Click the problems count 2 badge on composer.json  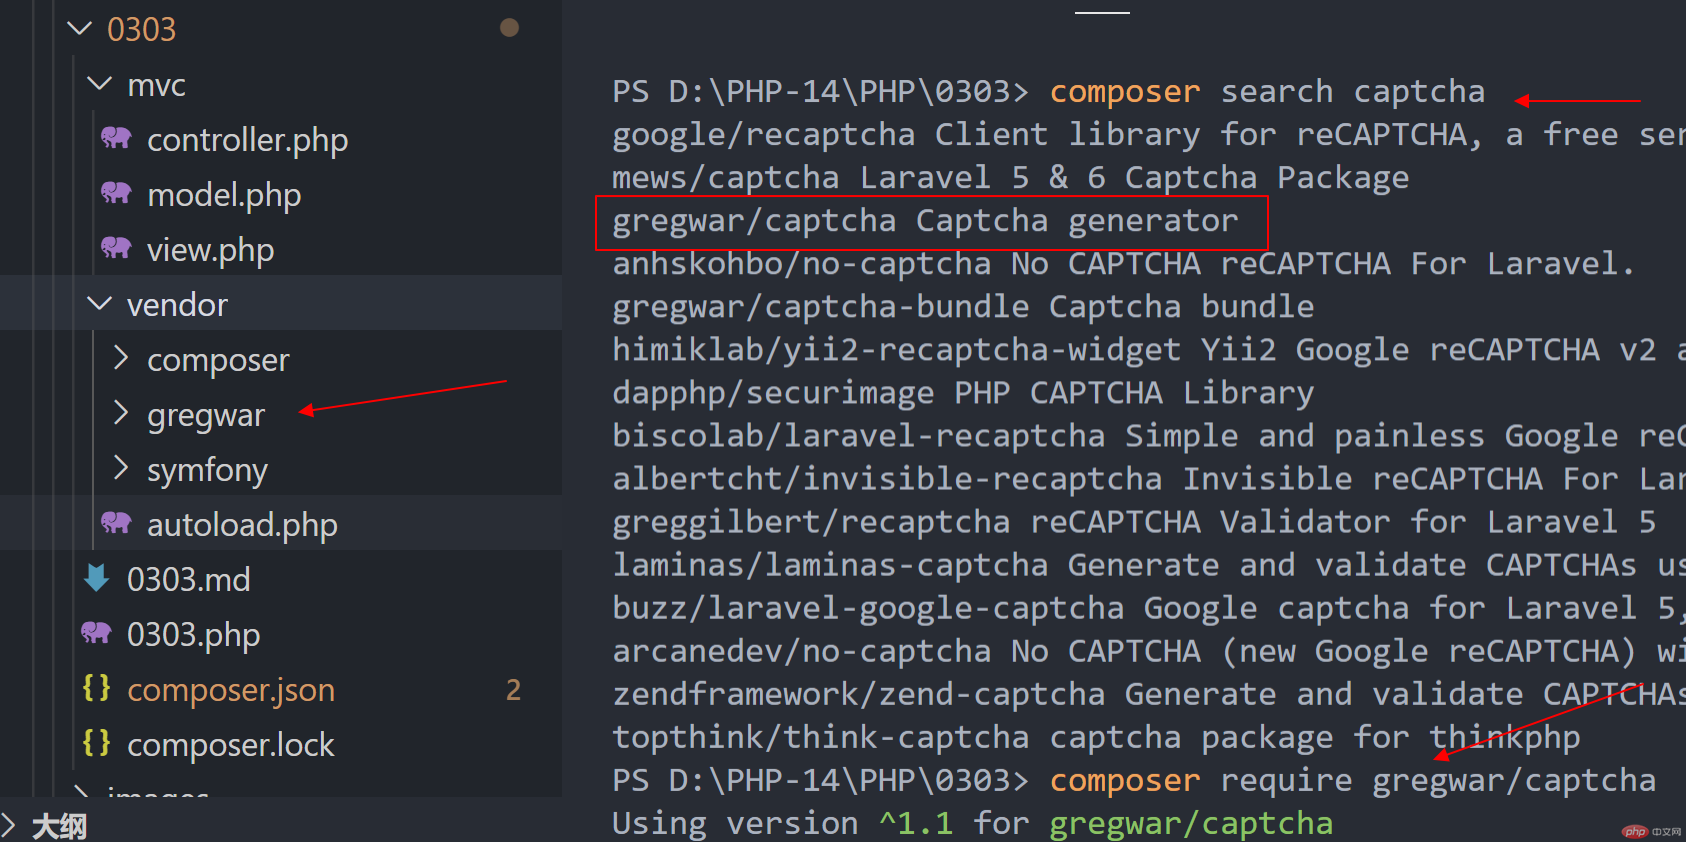pyautogui.click(x=513, y=689)
